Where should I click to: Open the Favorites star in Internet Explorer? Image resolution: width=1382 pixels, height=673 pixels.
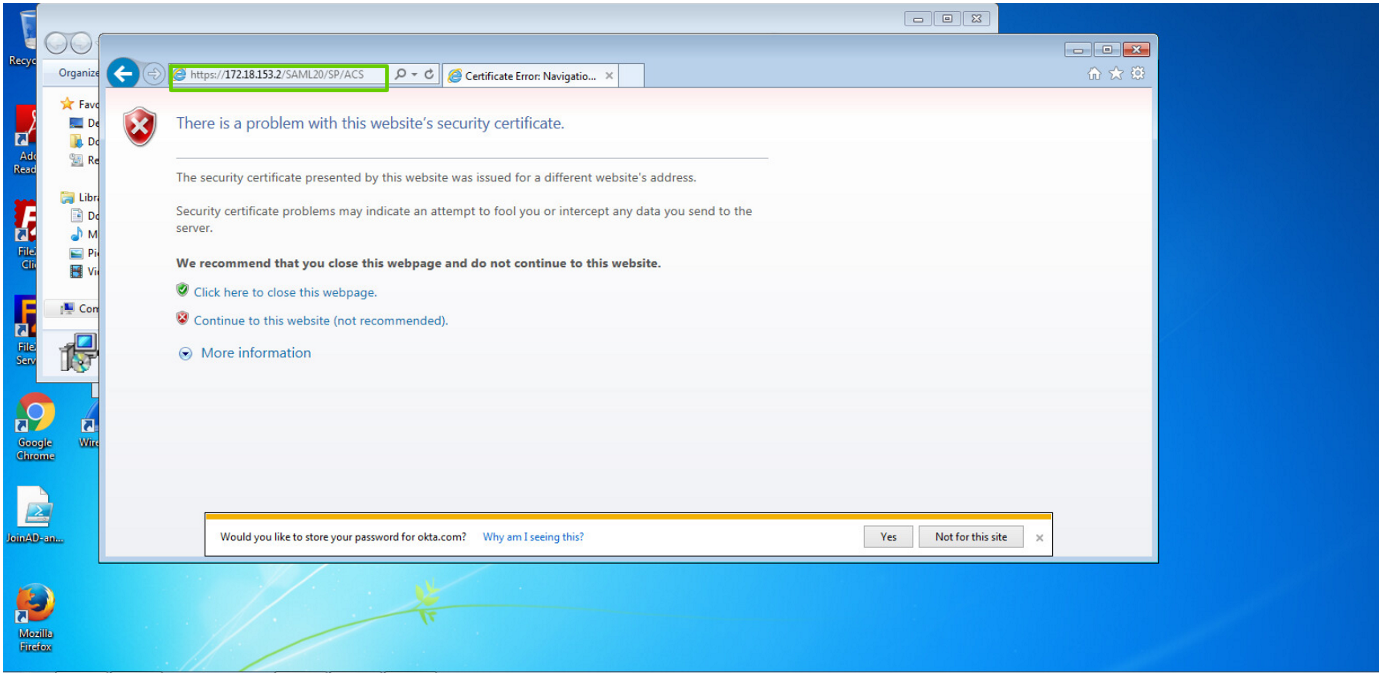click(1116, 74)
